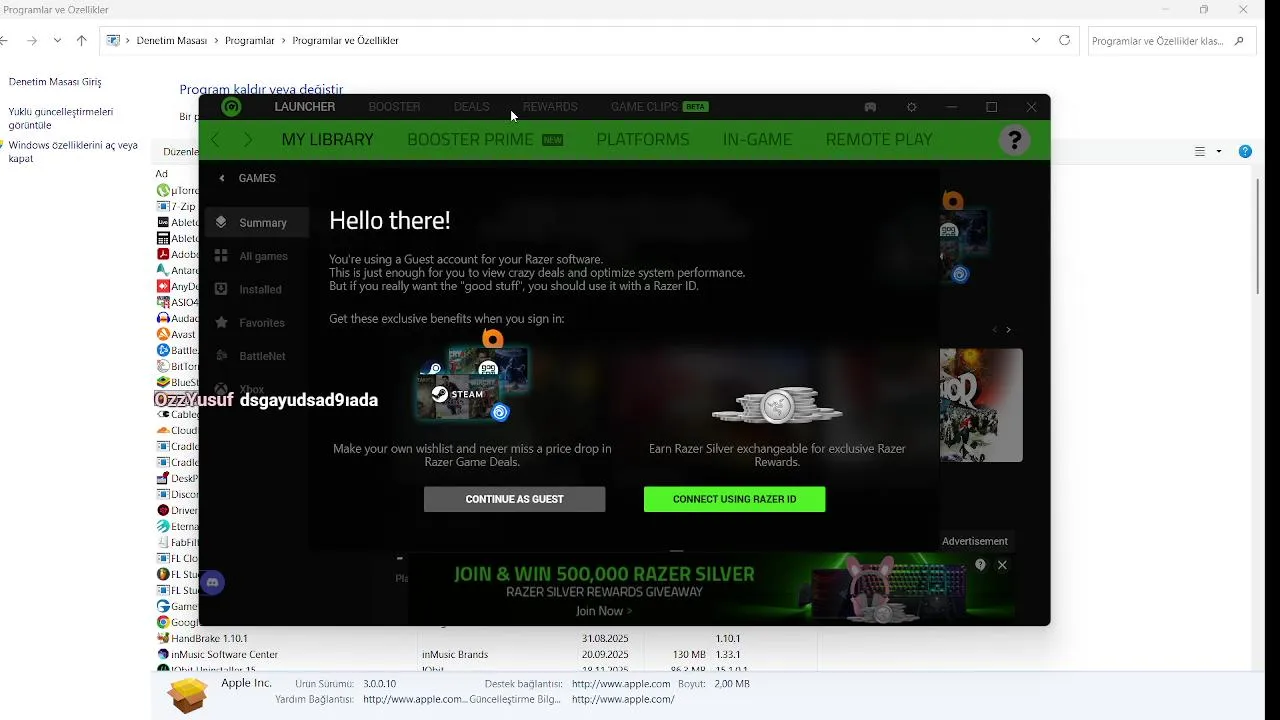Open the gamepad icon in Cortex title bar
This screenshot has width=1280, height=720.
[870, 107]
